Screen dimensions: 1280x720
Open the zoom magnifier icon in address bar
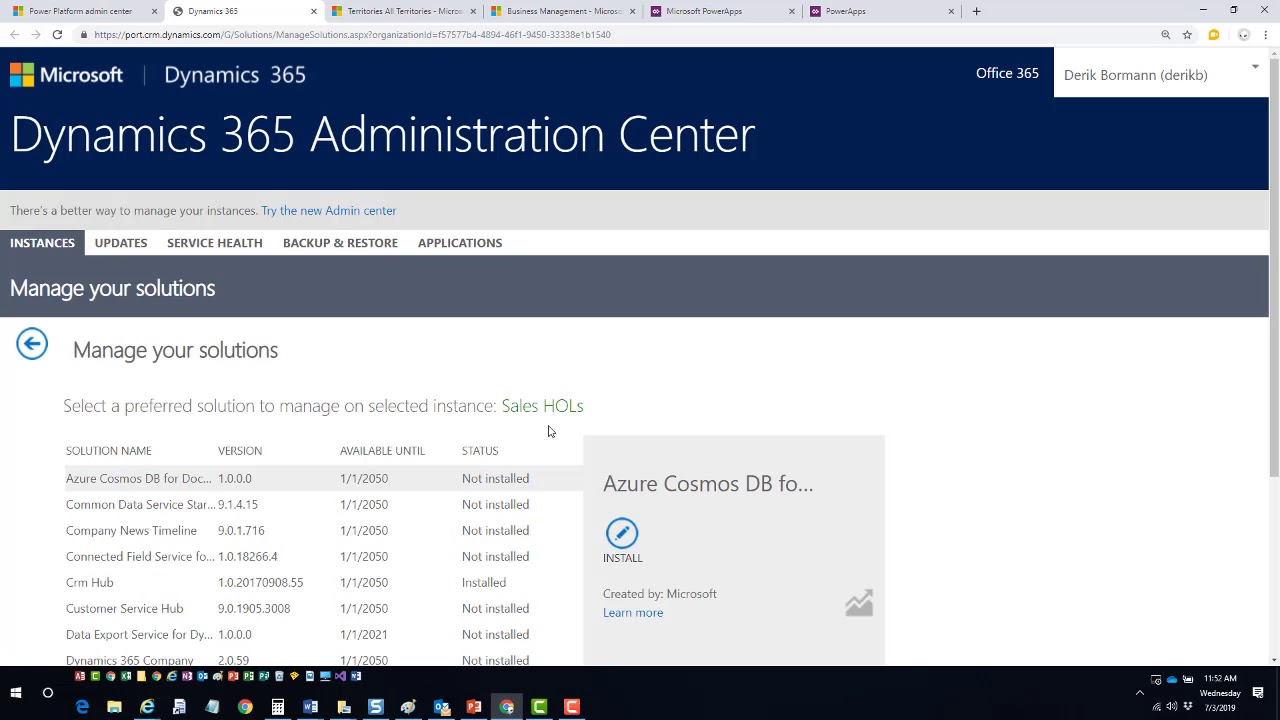1165,35
